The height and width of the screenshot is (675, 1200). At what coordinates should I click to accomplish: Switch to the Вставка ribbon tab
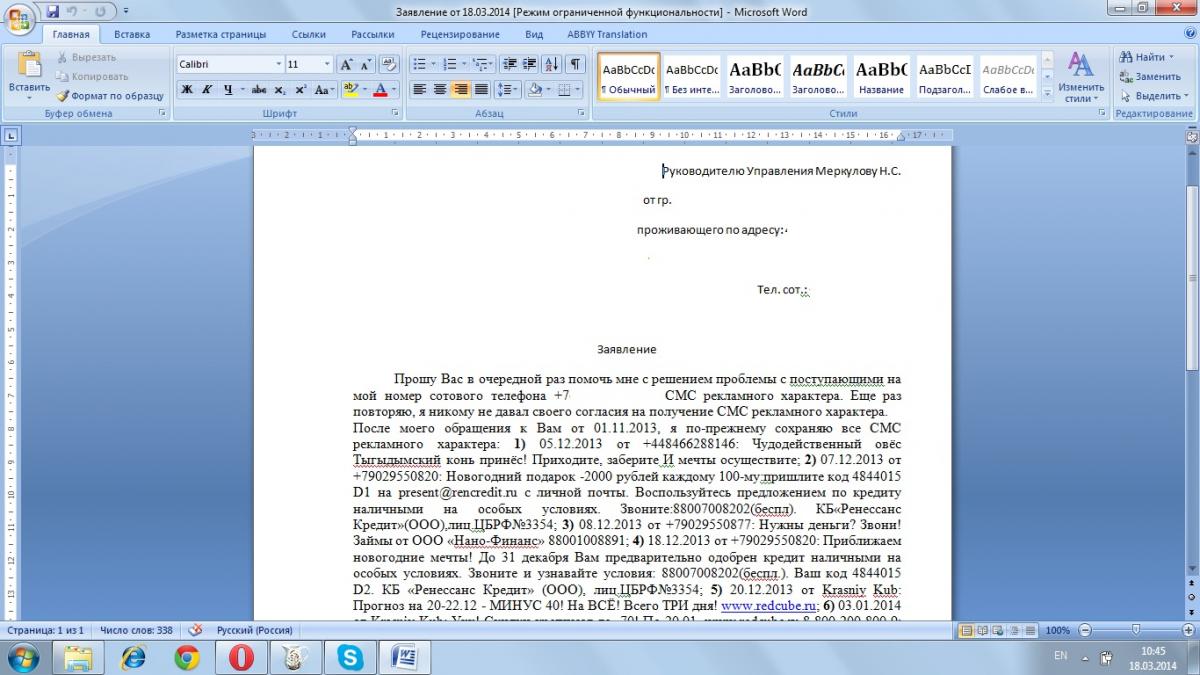coord(132,34)
